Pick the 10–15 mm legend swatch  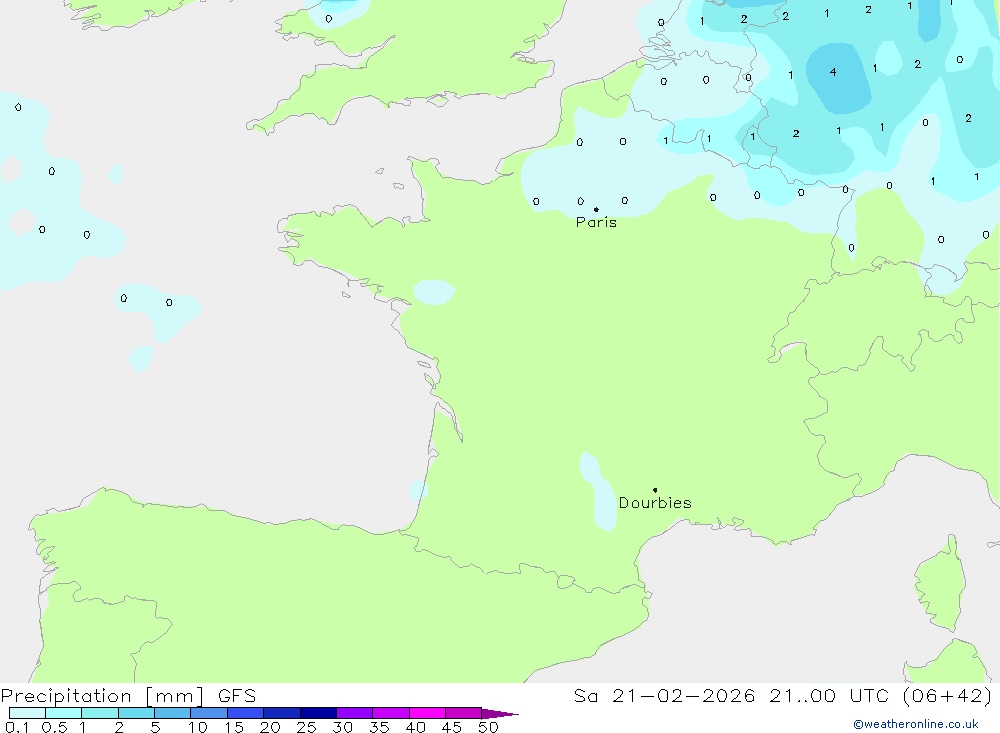click(x=209, y=713)
